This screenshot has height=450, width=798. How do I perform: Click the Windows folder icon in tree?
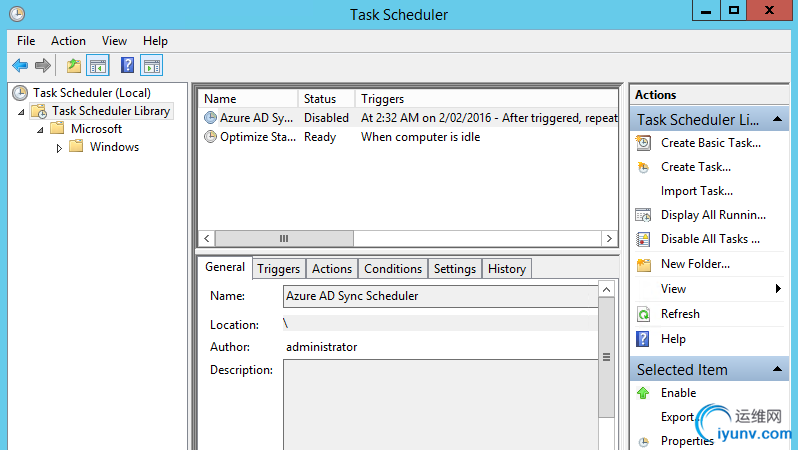tap(76, 147)
